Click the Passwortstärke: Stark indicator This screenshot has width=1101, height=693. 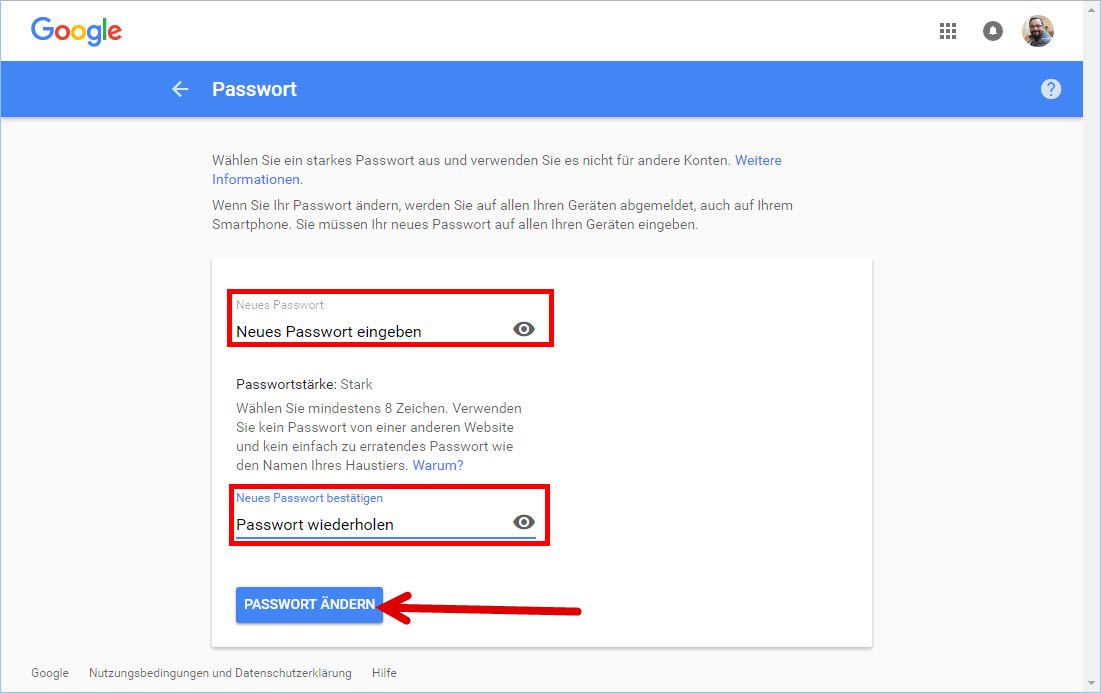click(x=304, y=384)
